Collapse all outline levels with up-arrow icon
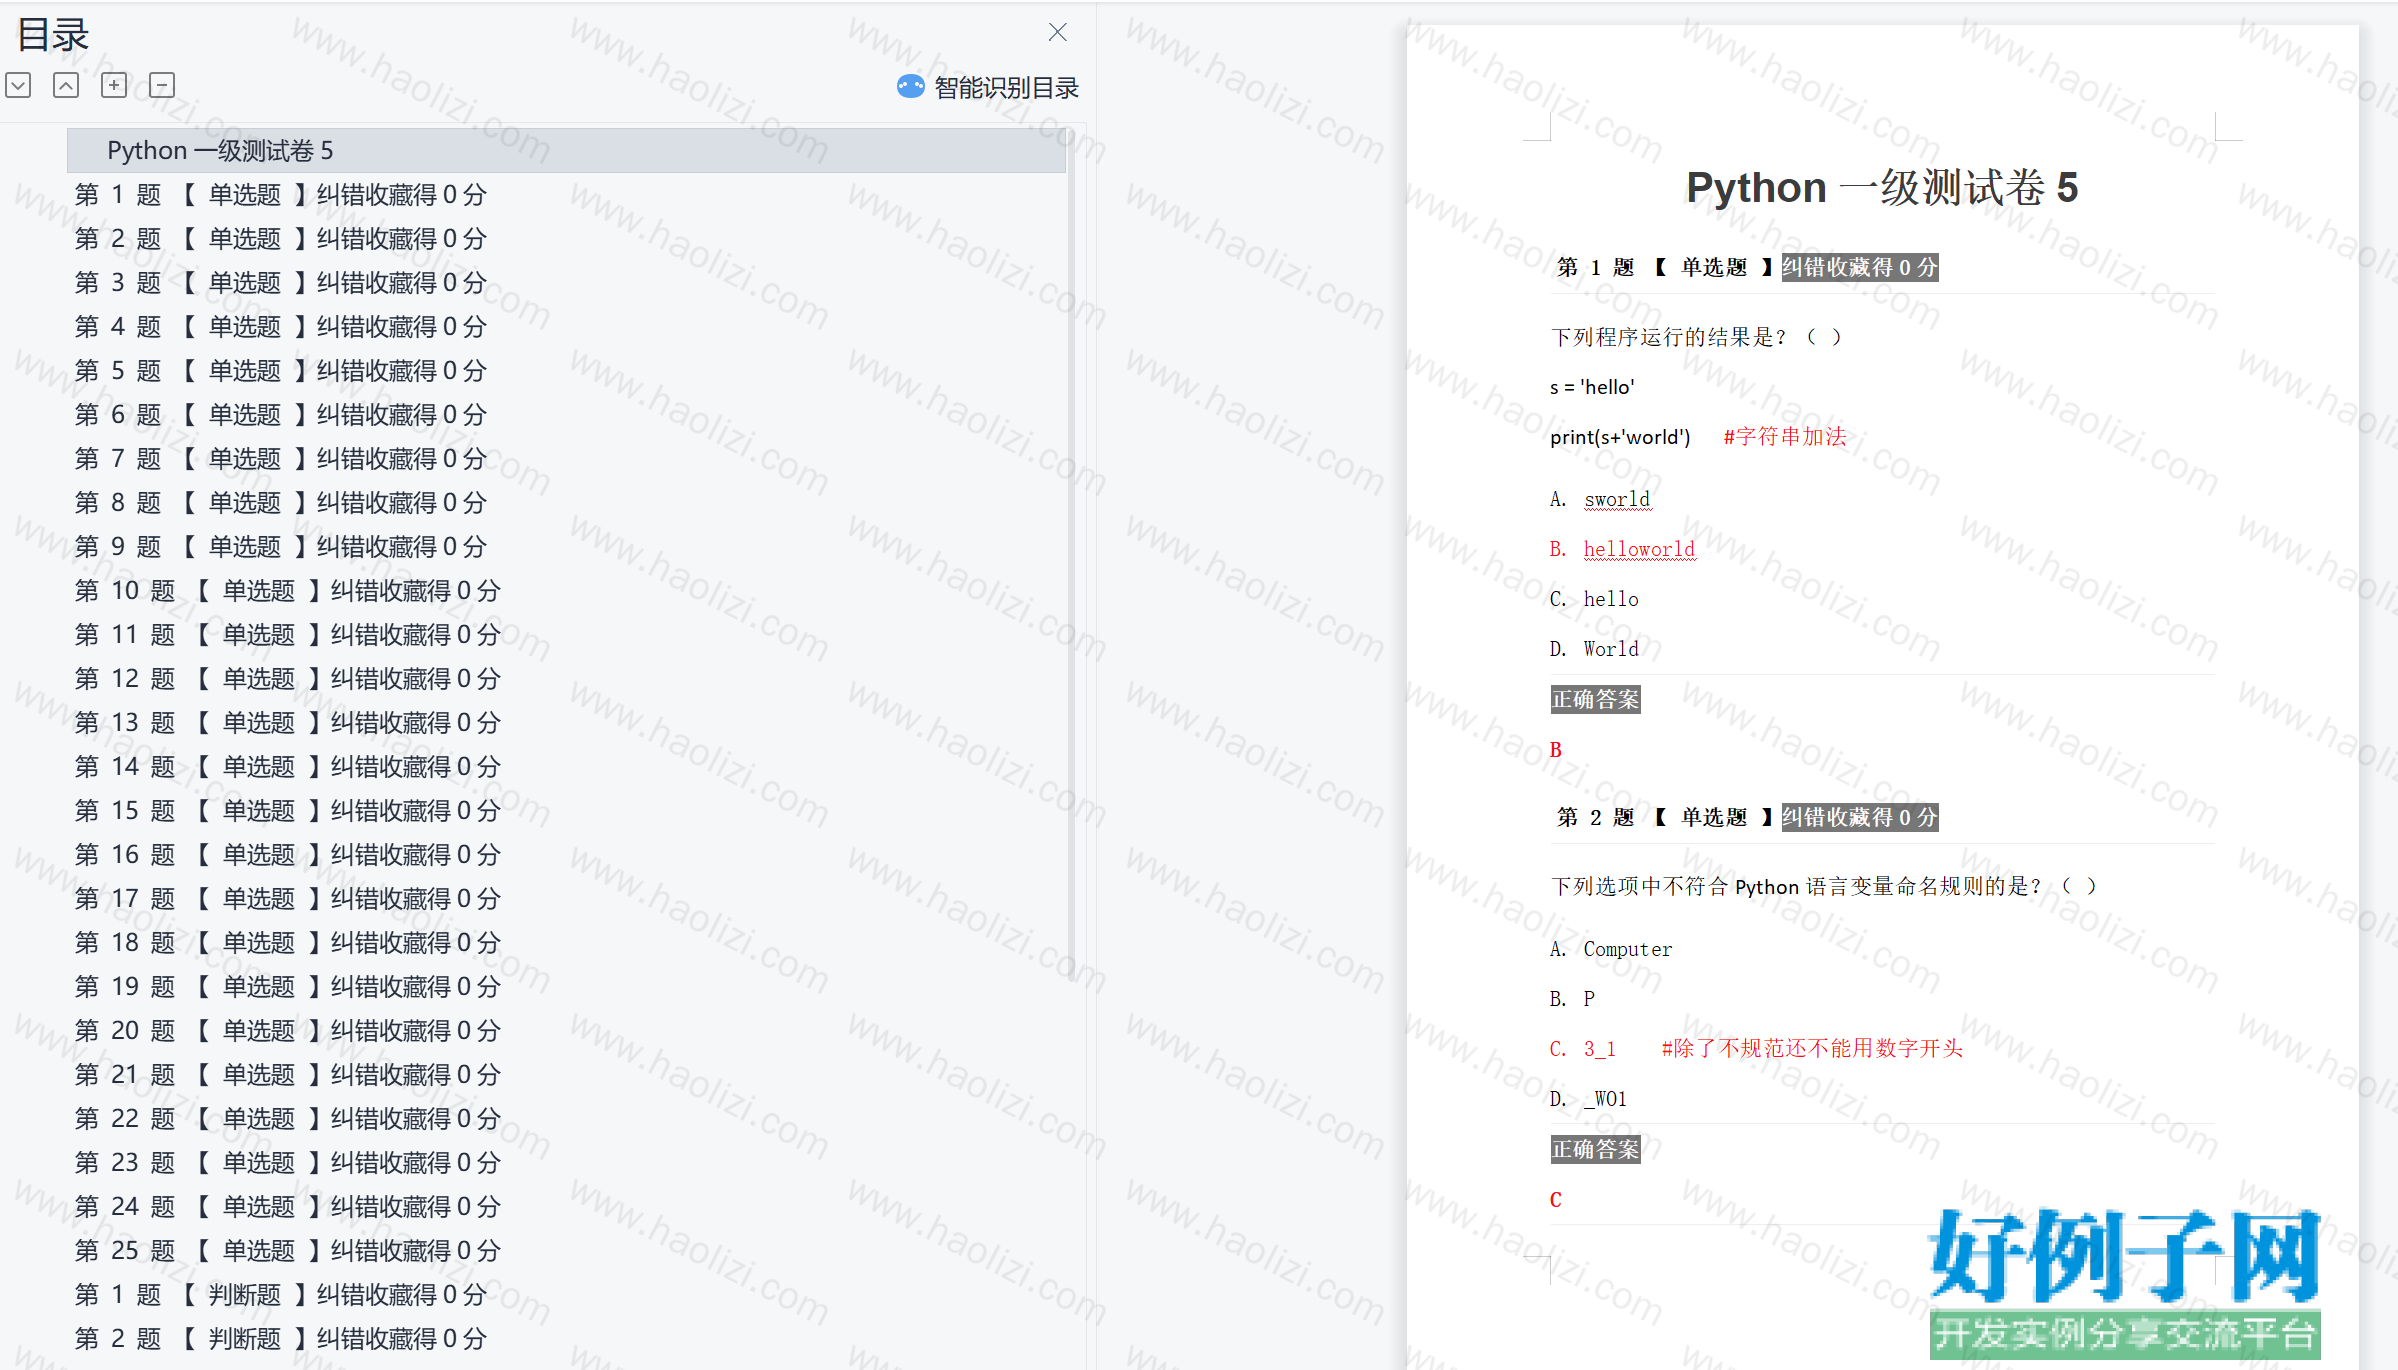This screenshot has height=1370, width=2398. [x=66, y=85]
